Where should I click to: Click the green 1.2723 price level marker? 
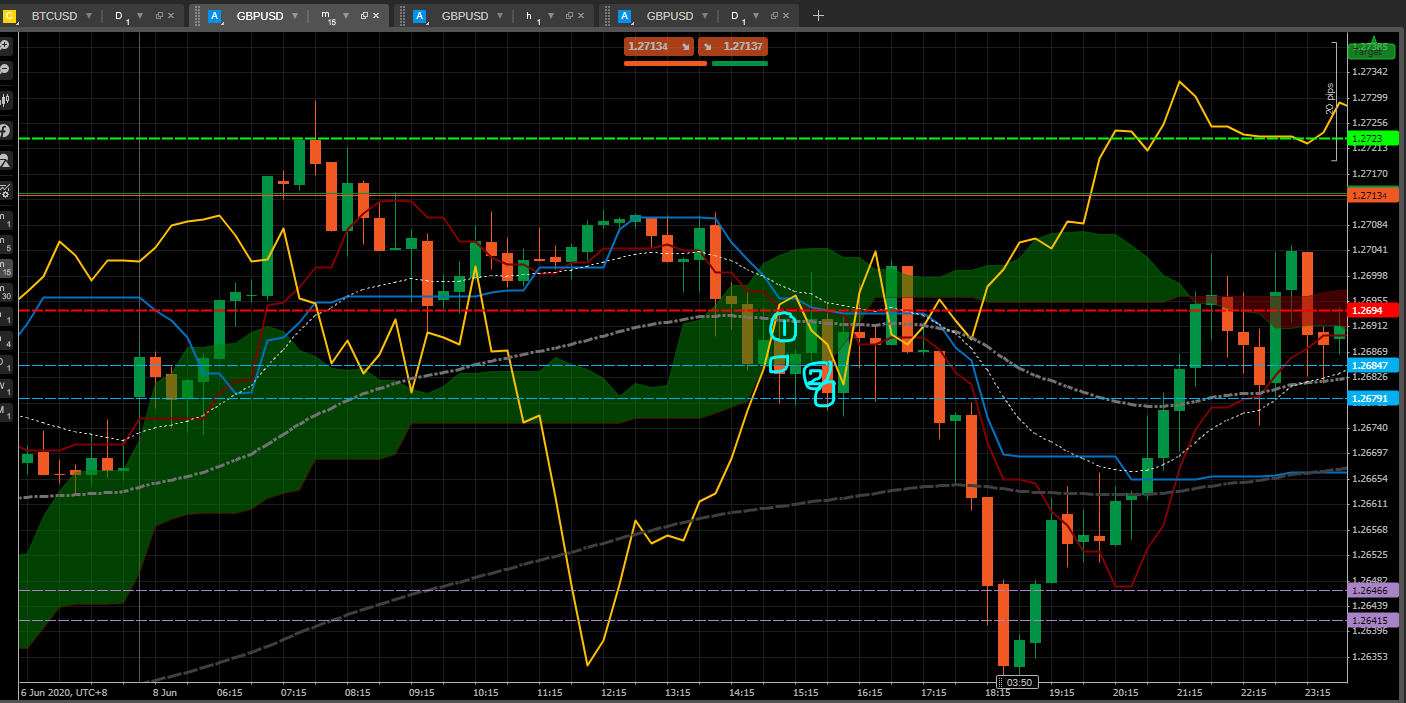1366,138
